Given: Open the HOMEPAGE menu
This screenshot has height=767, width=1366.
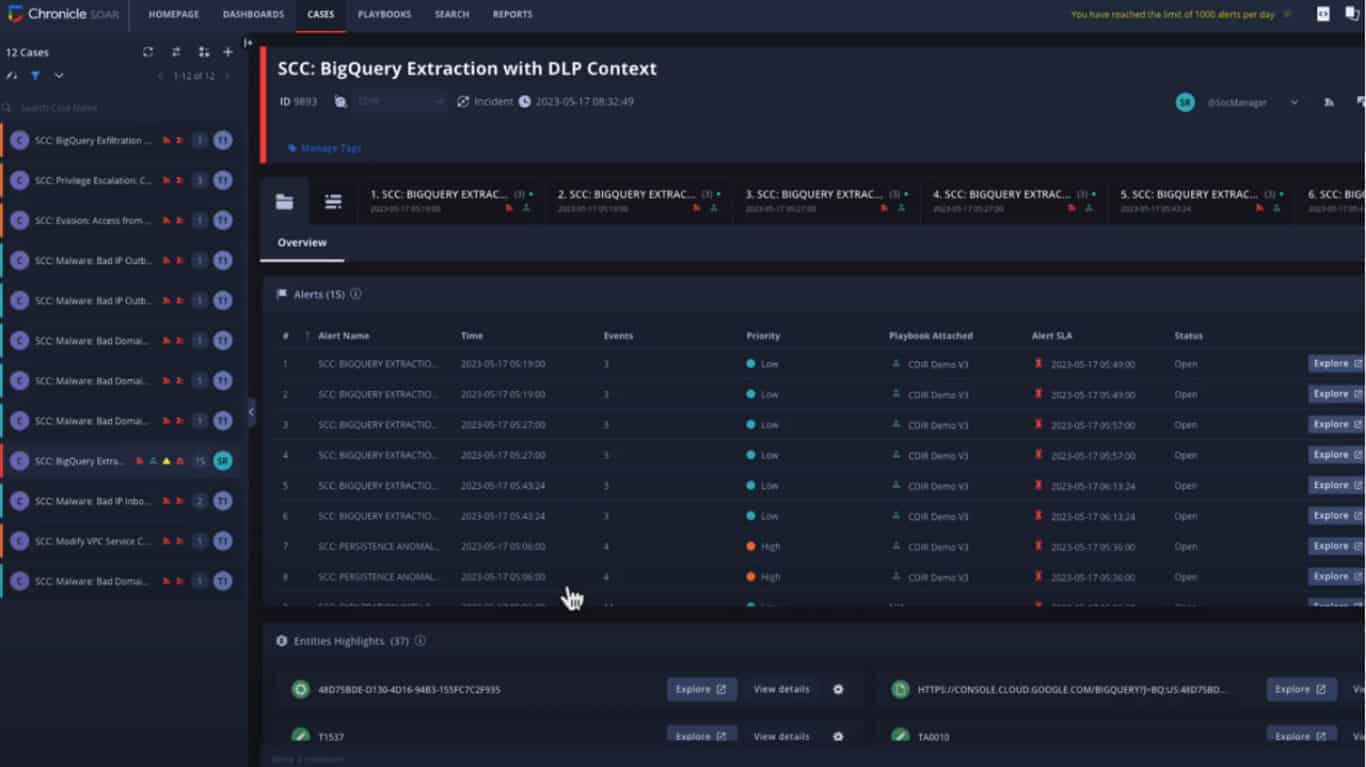Looking at the screenshot, I should (174, 14).
